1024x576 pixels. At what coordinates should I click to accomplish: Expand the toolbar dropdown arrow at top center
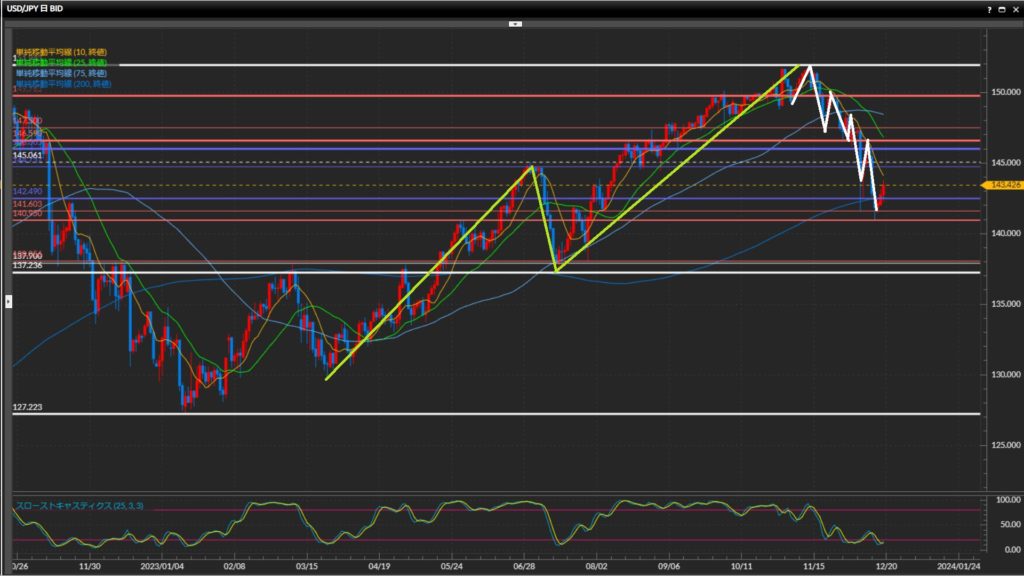pos(515,22)
